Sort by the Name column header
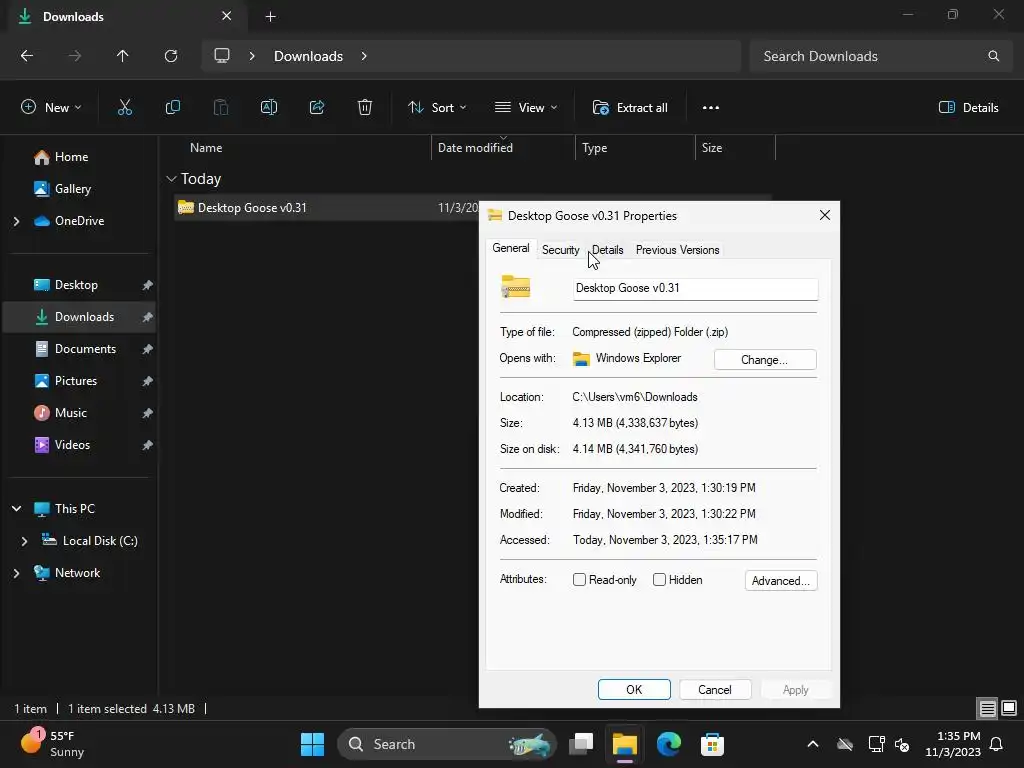The image size is (1024, 768). [206, 148]
